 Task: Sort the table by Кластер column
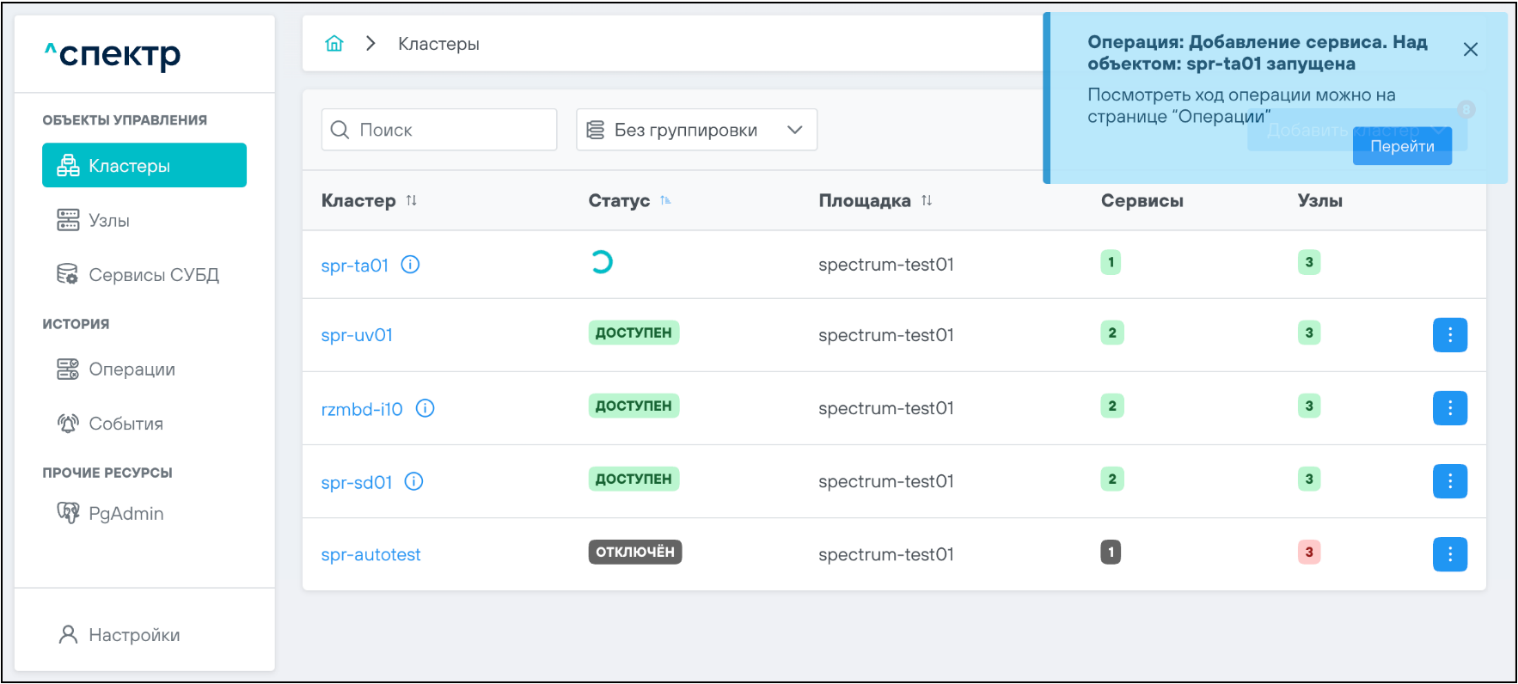411,201
